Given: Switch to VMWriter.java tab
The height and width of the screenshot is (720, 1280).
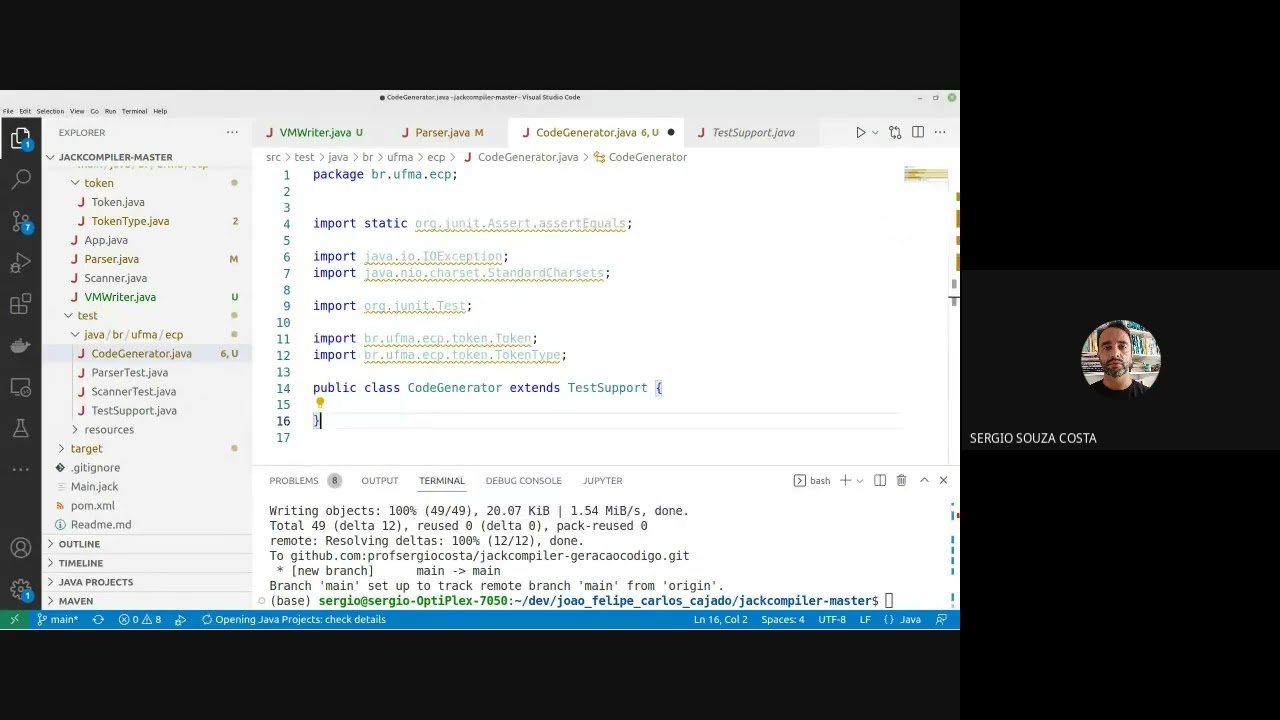Looking at the screenshot, I should [x=314, y=132].
